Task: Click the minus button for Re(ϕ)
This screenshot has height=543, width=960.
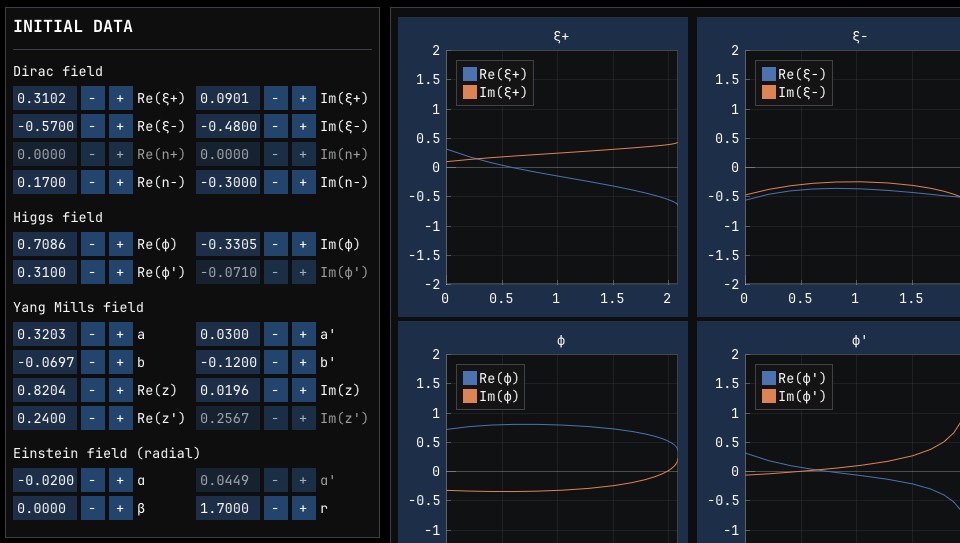Action: 92,244
